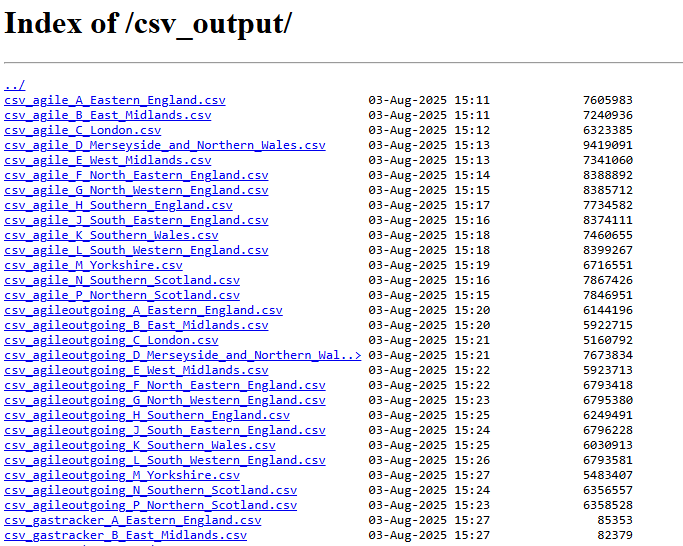Click the file size 85353
Image resolution: width=683 pixels, height=546 pixels.
point(615,521)
